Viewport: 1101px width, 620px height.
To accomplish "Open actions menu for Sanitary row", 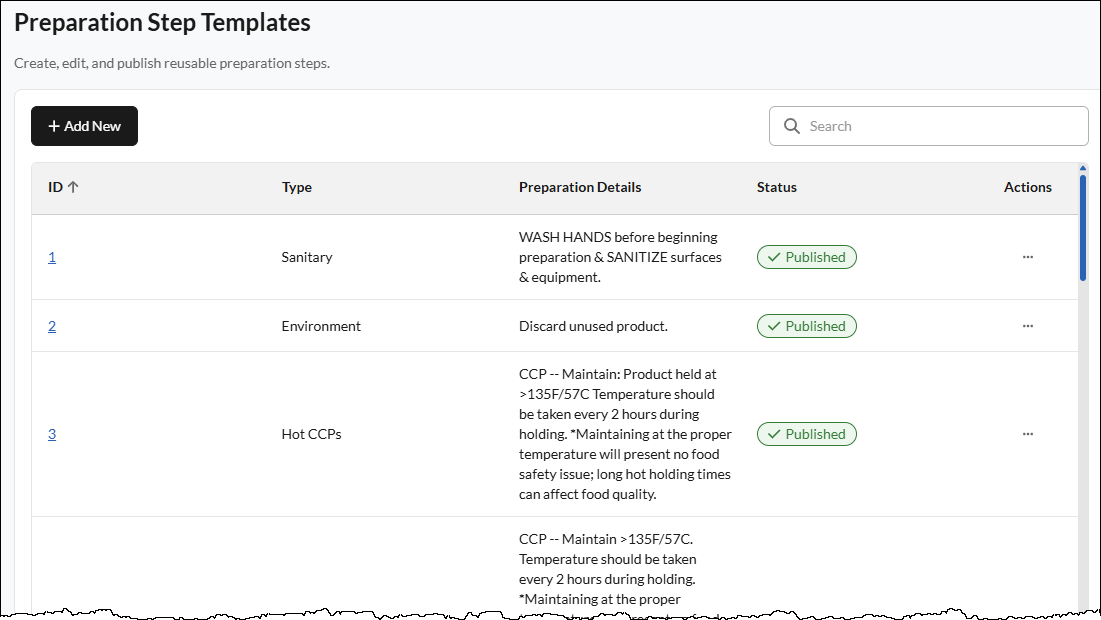I will click(x=1028, y=257).
